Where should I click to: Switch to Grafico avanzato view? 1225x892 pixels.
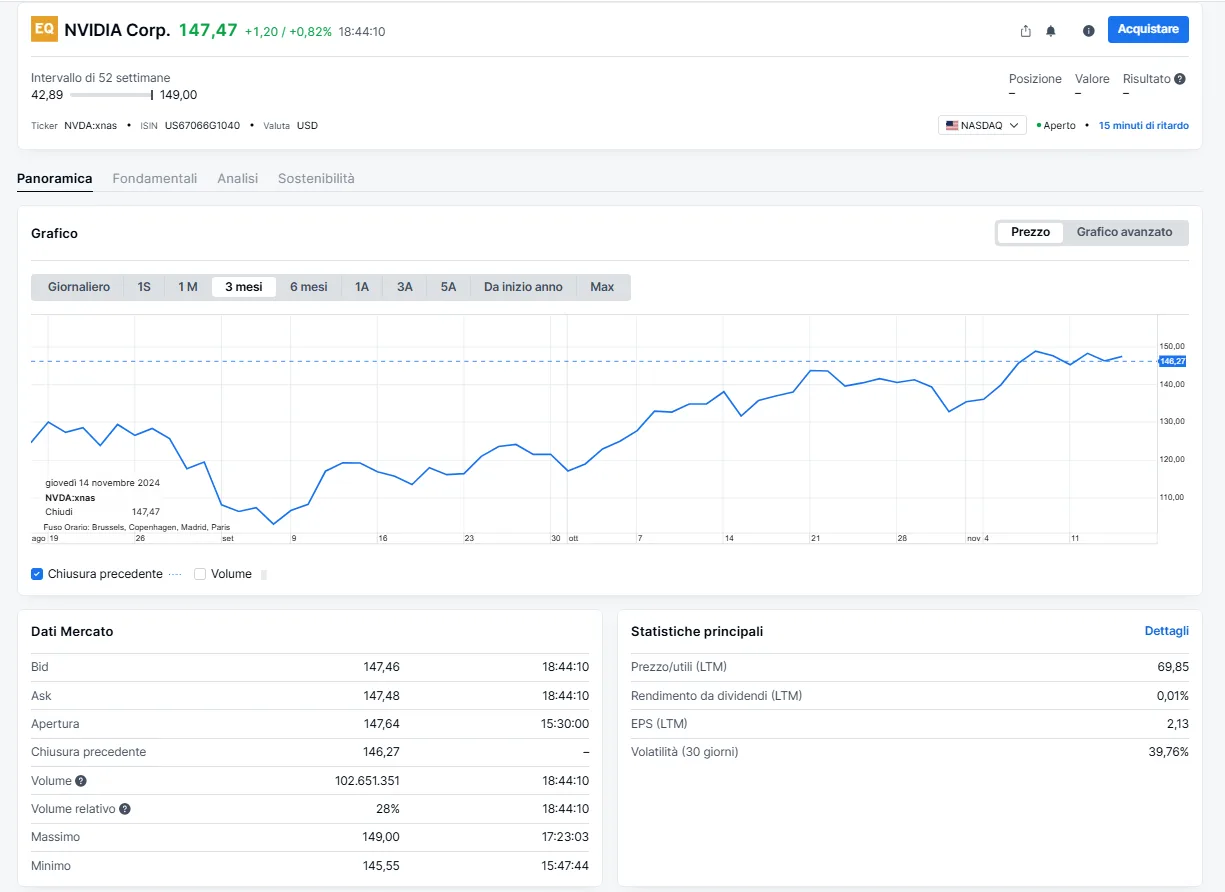click(1124, 232)
